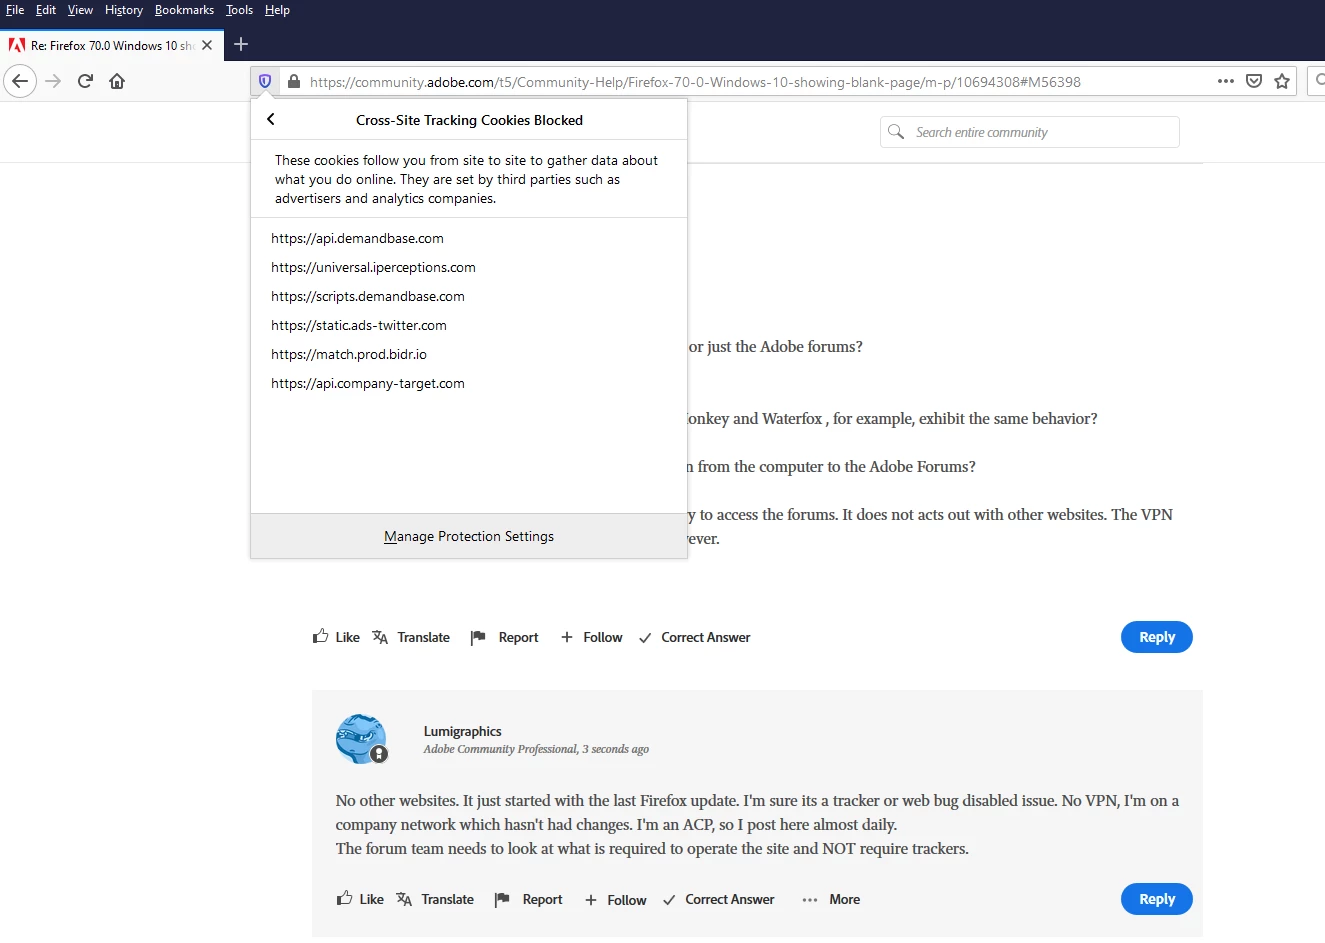Focus the Search entire community field
Image resolution: width=1325 pixels, height=943 pixels.
click(x=1030, y=132)
